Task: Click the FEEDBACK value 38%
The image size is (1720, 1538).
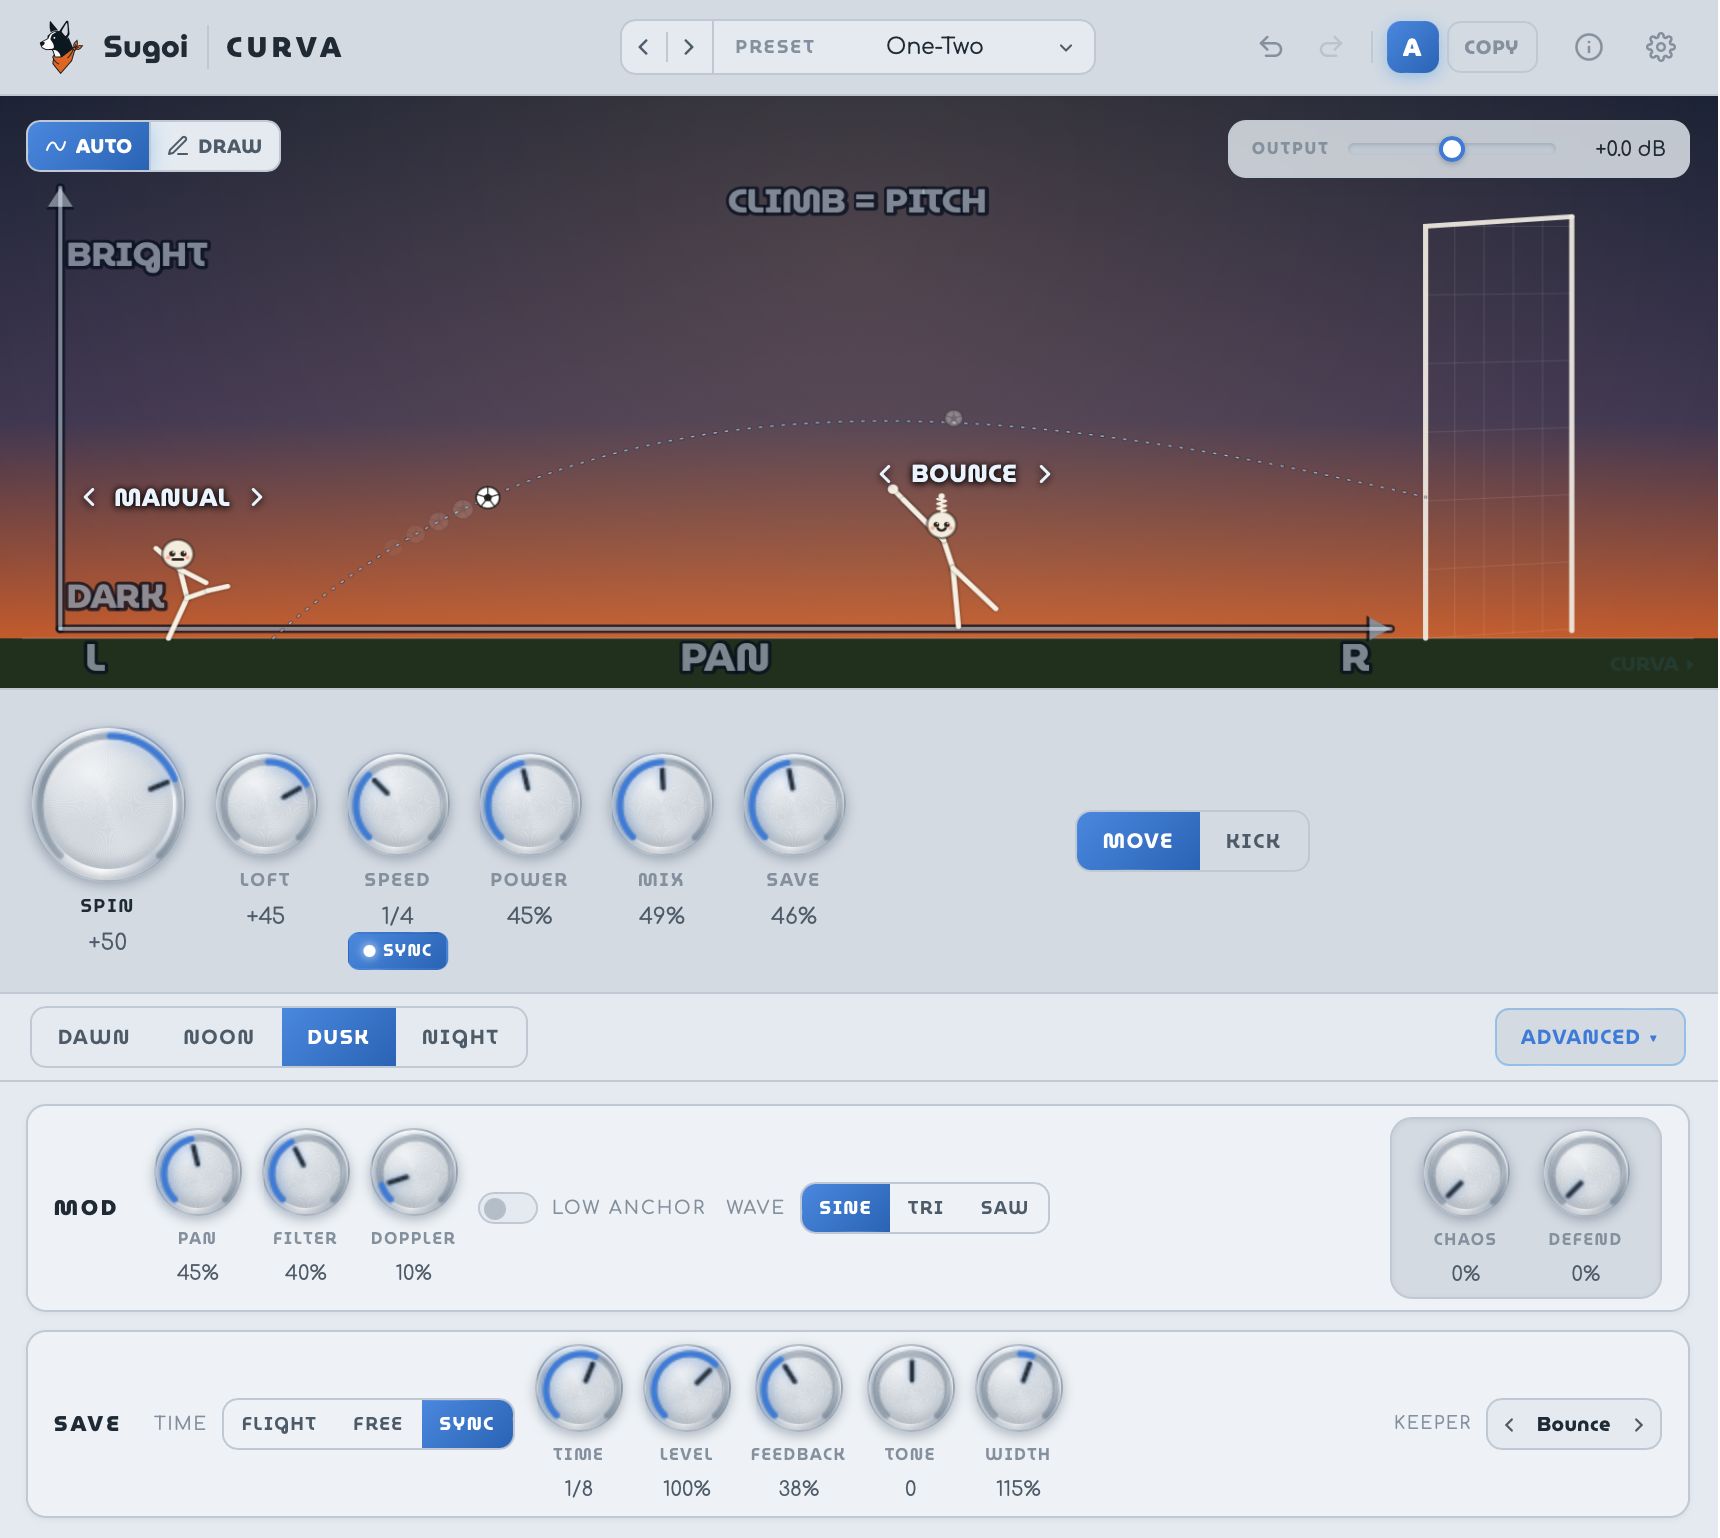Action: tap(798, 1489)
